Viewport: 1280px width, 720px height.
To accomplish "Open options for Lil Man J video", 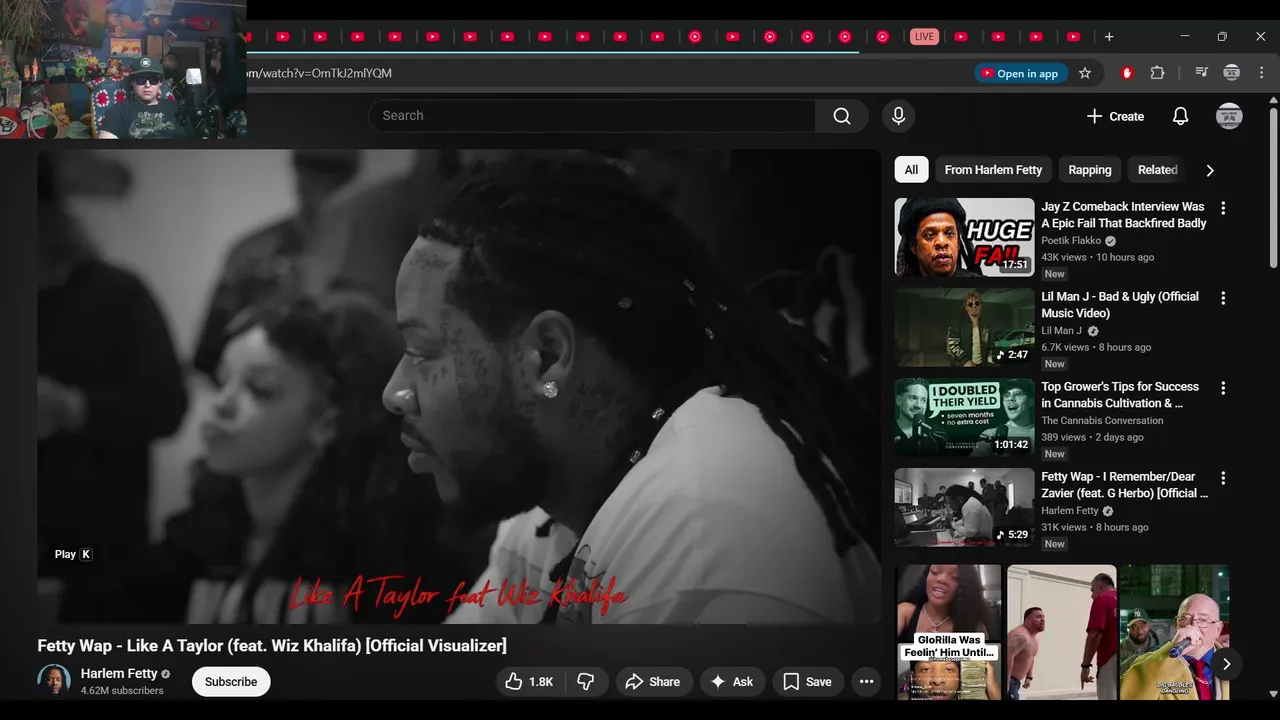I will tap(1223, 298).
